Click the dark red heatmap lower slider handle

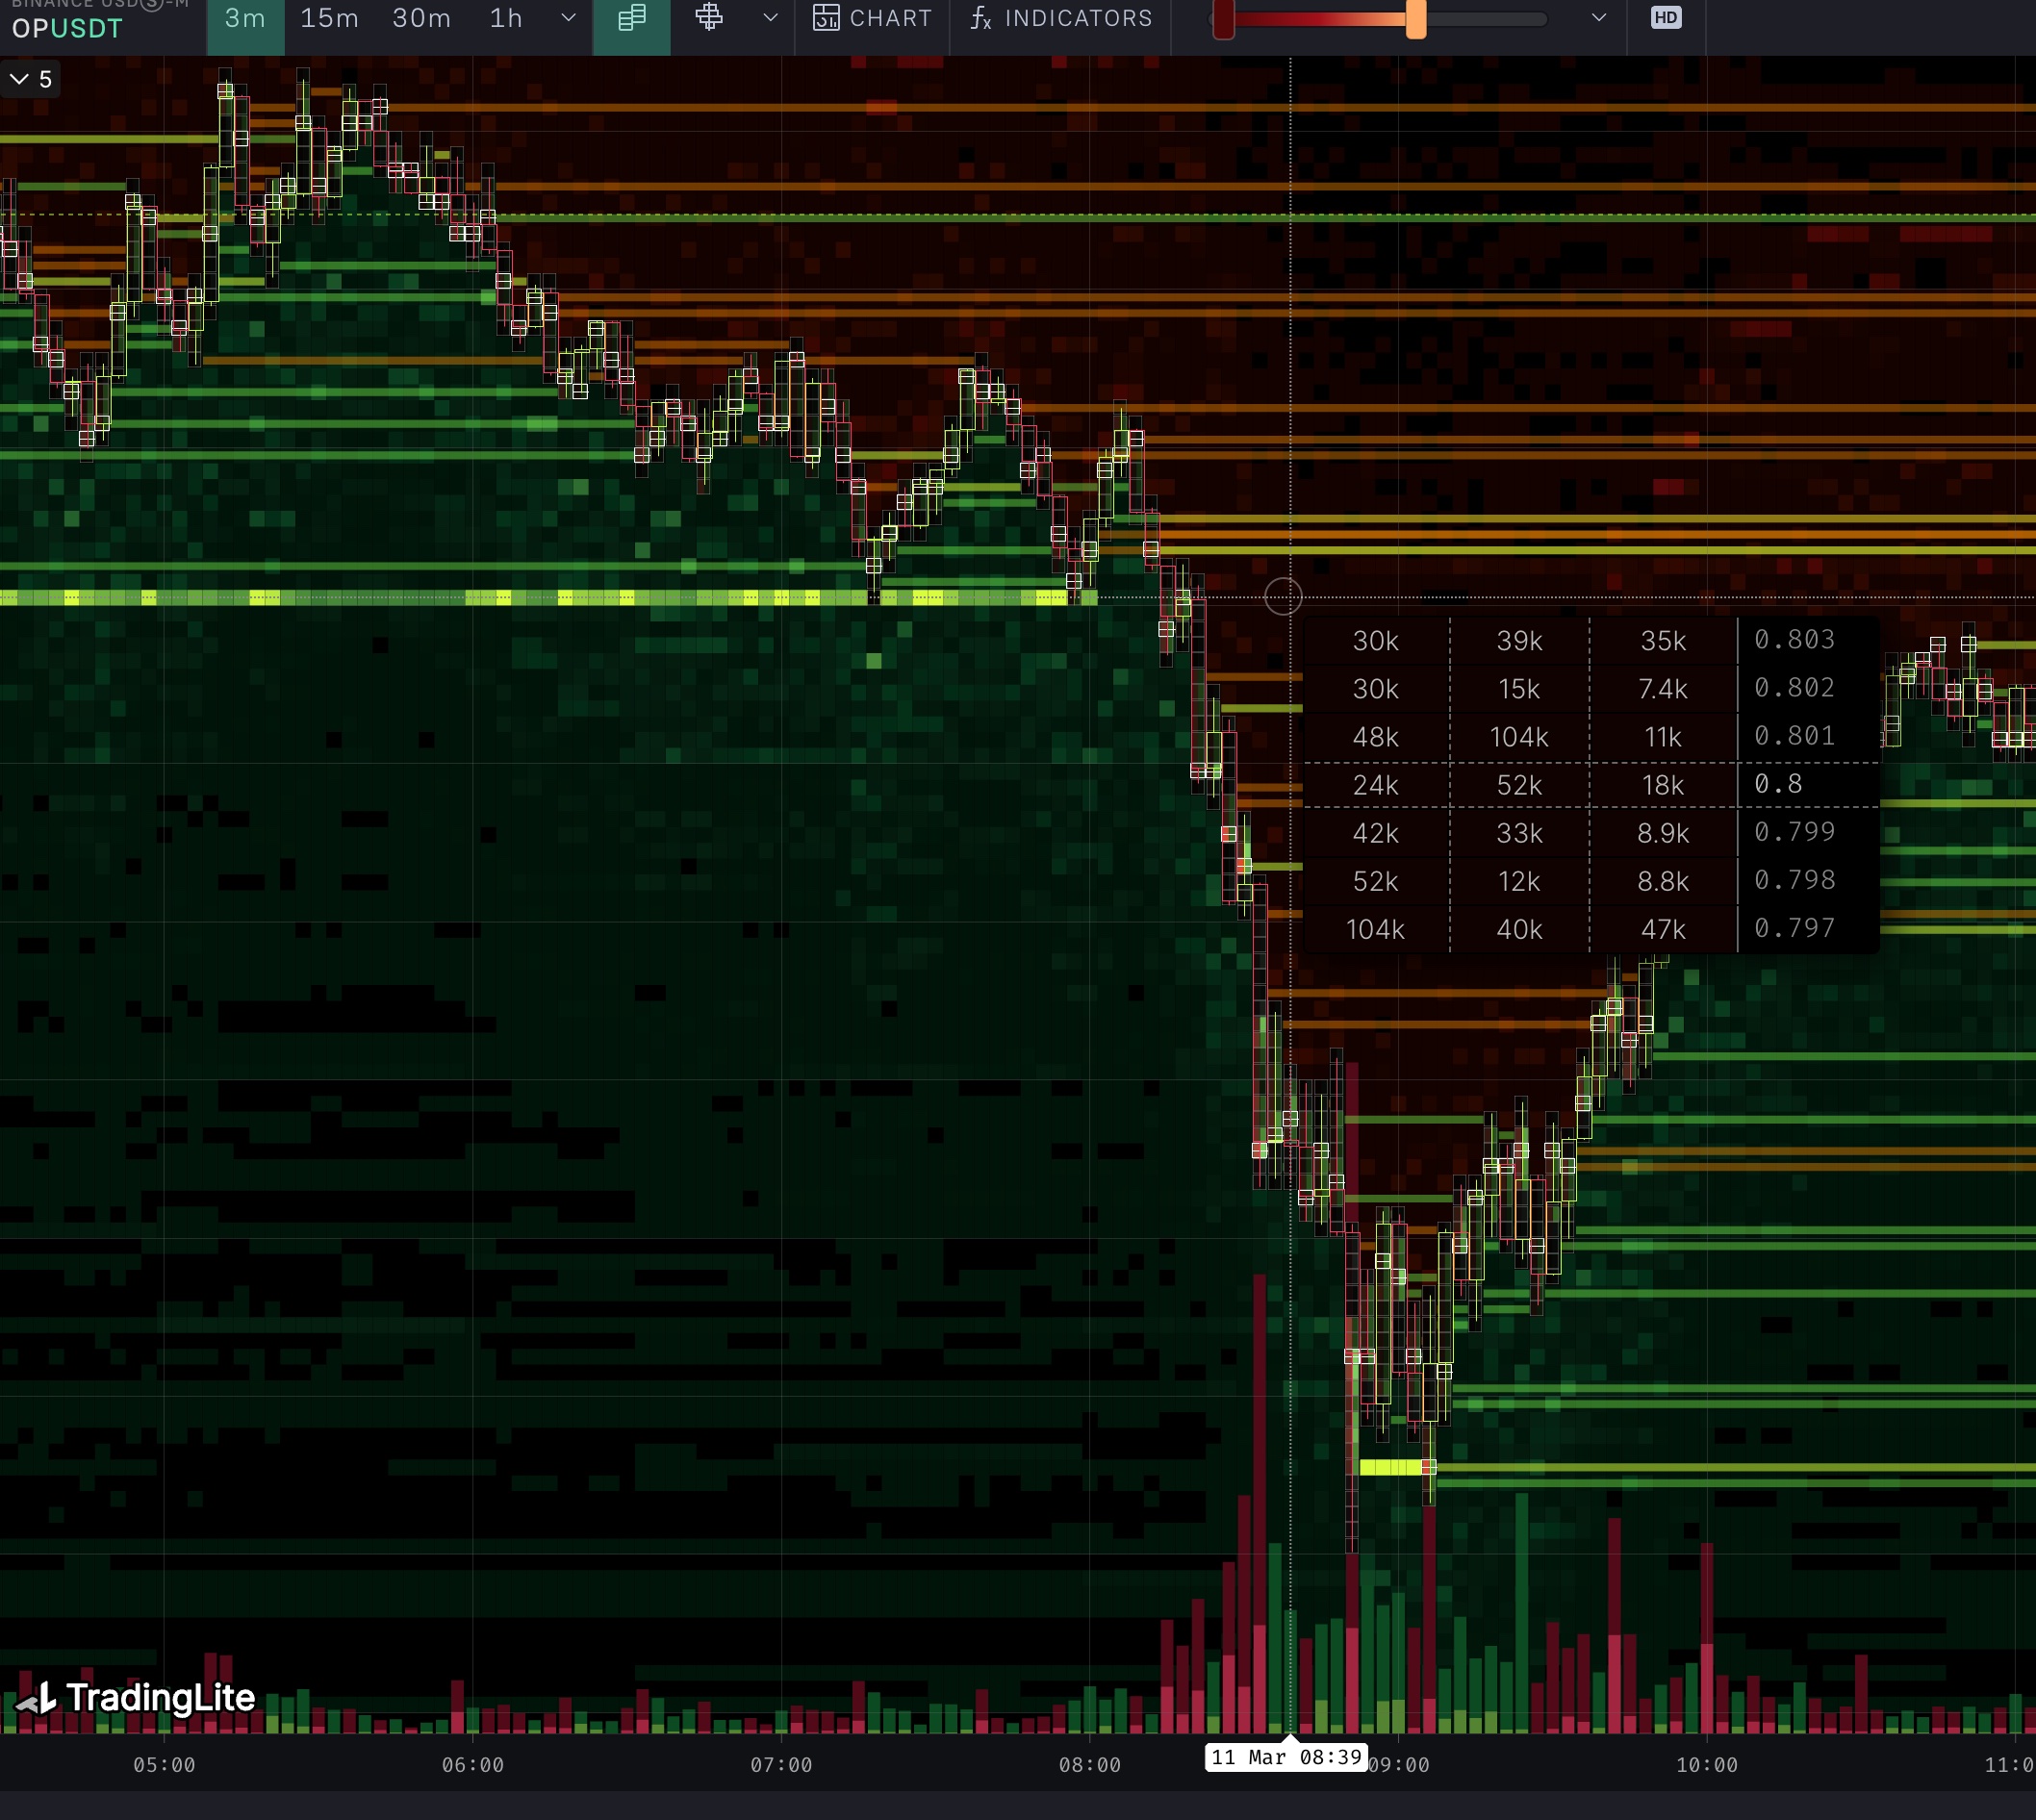[1223, 19]
